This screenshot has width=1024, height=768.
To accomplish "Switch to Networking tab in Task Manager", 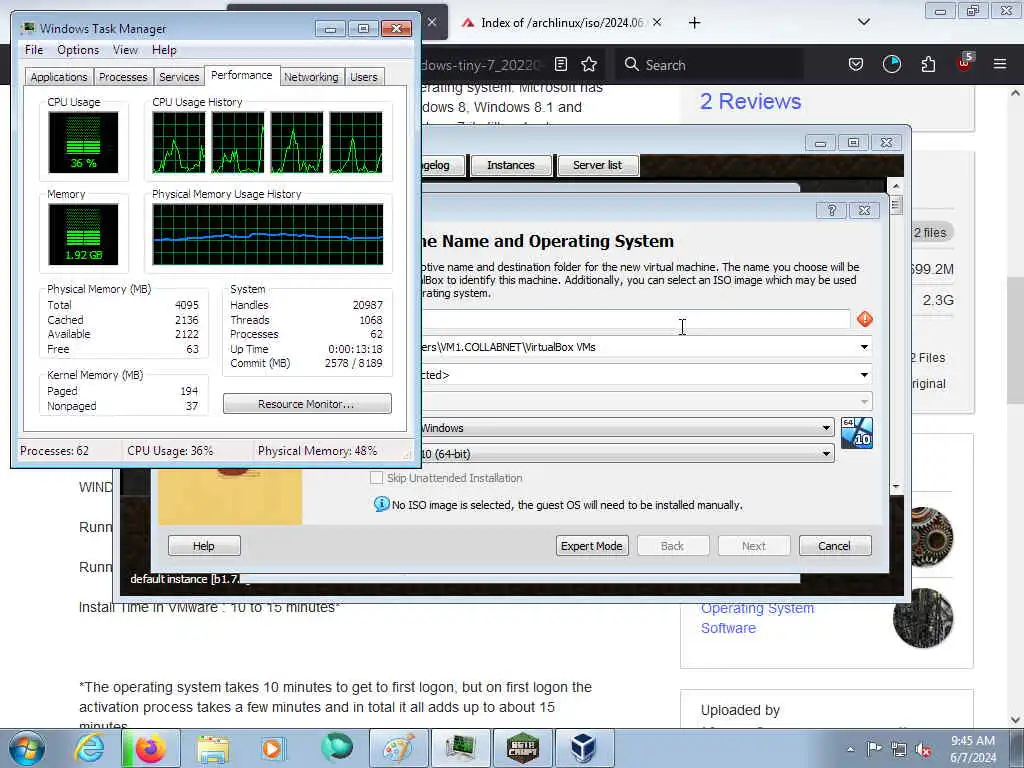I will pos(311,77).
